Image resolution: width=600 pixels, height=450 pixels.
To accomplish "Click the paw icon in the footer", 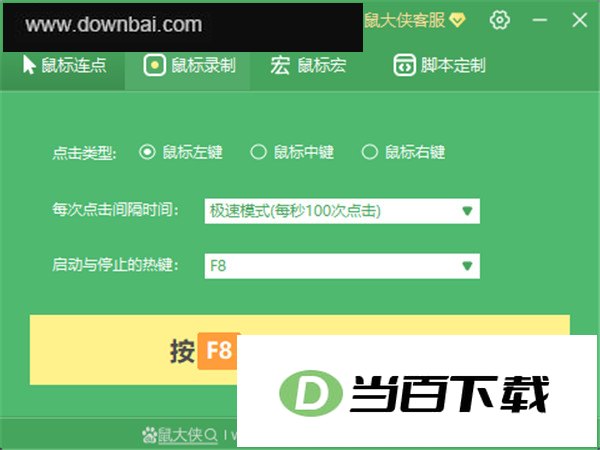I will (x=150, y=435).
